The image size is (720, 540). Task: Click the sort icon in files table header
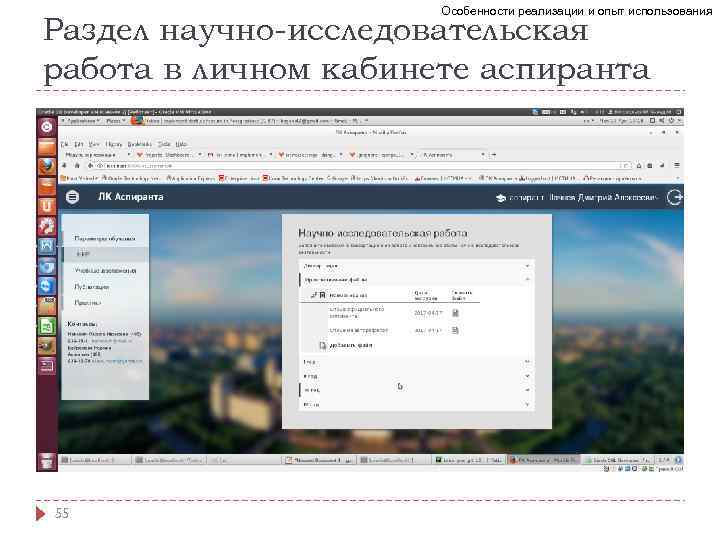tap(314, 295)
